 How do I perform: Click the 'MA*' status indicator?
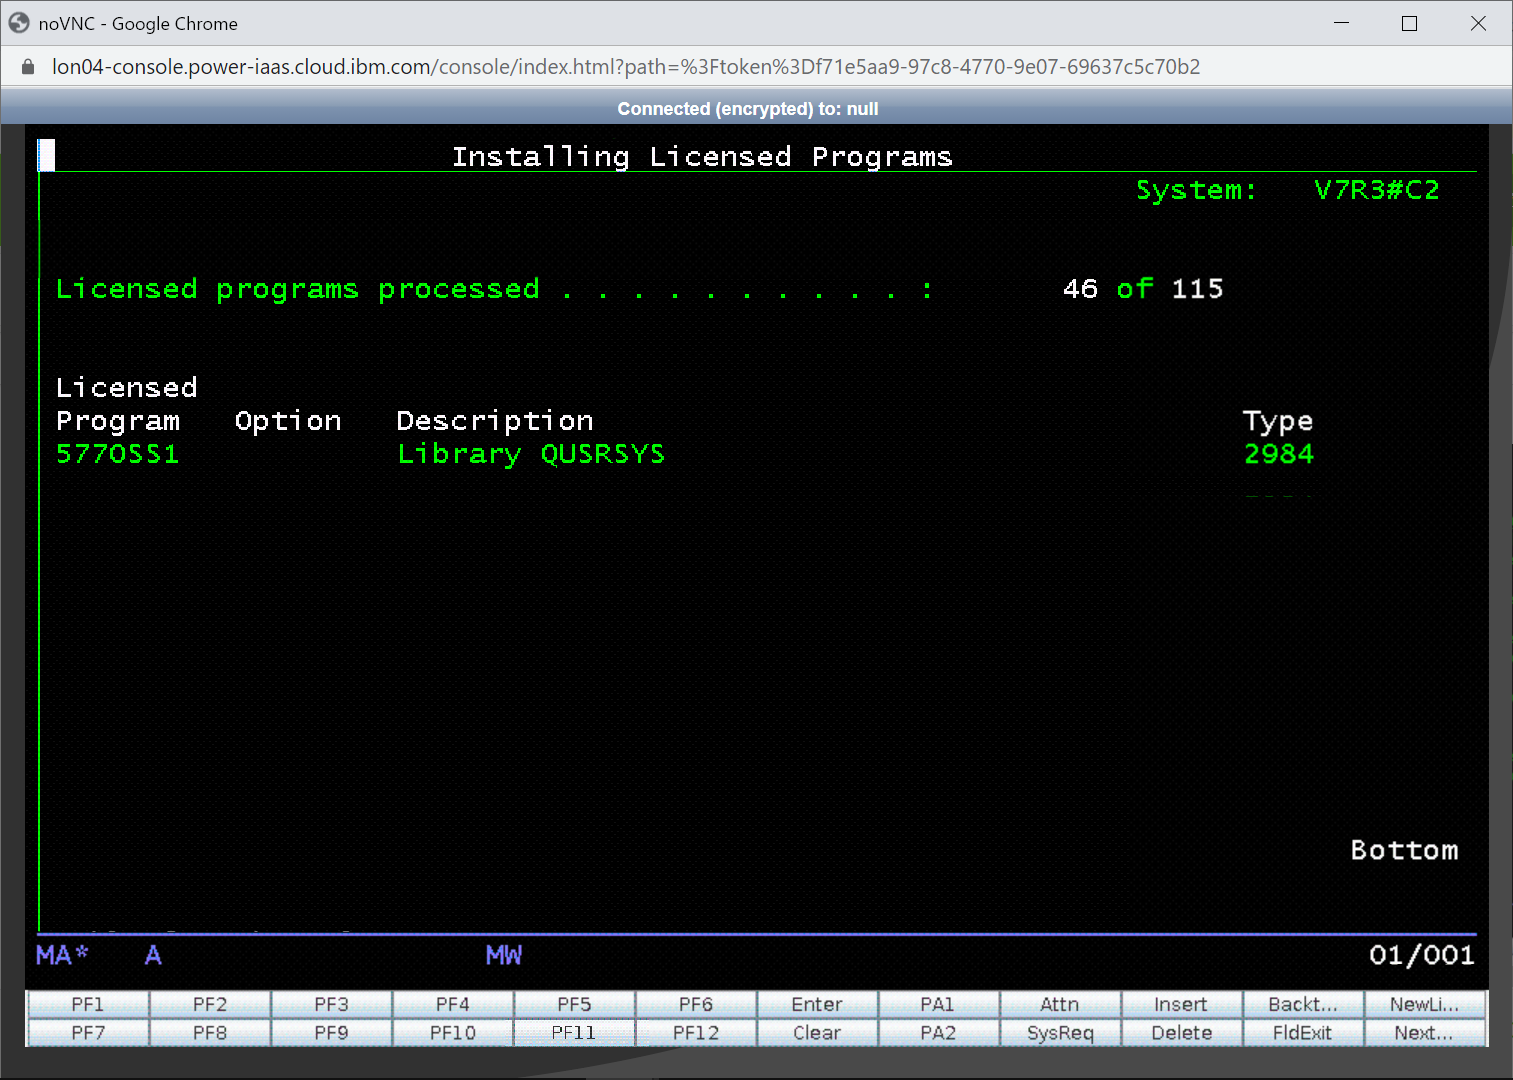click(x=62, y=955)
